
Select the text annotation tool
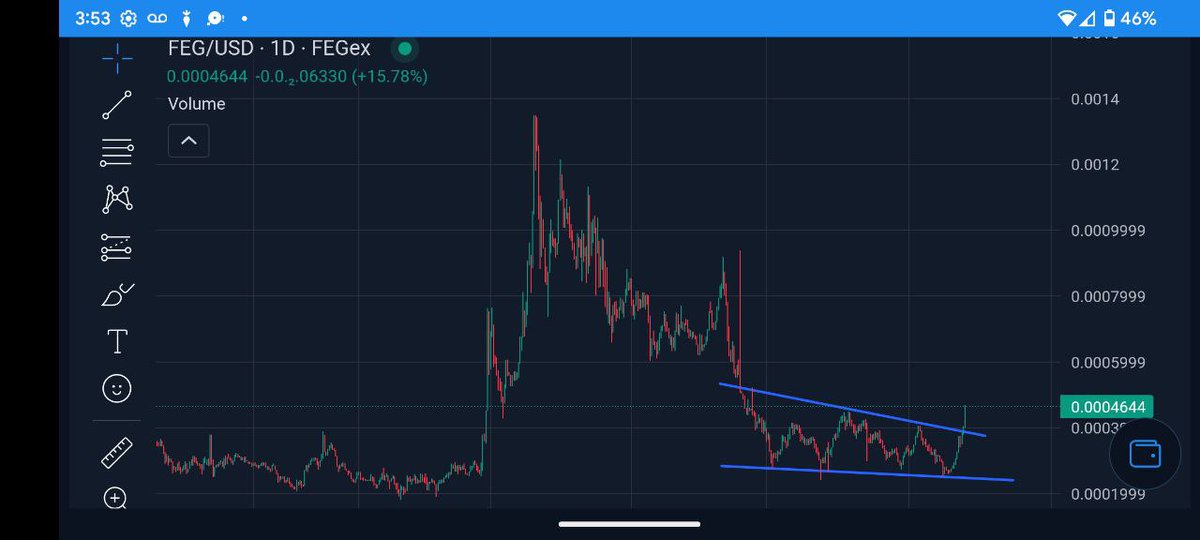click(117, 341)
